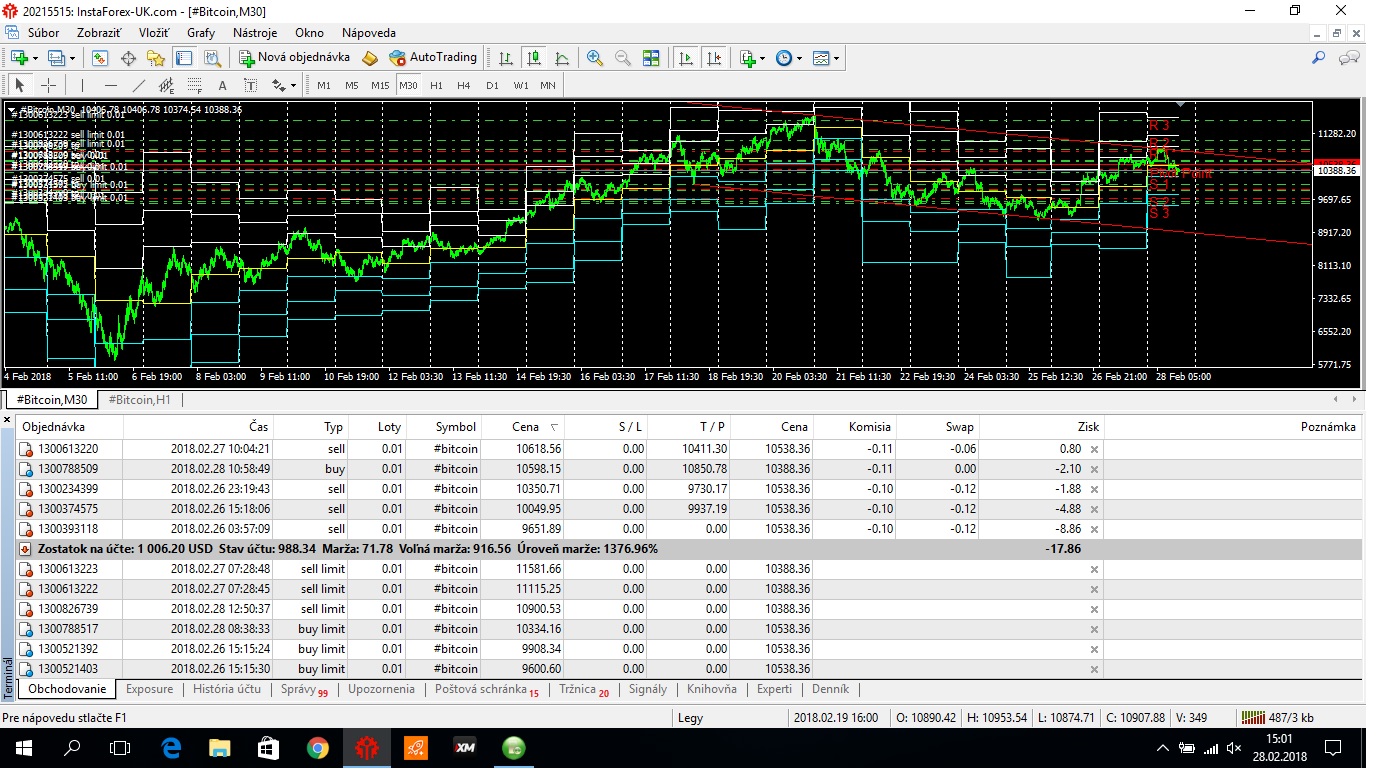
Task: Switch to M1 timeframe
Action: [x=324, y=85]
